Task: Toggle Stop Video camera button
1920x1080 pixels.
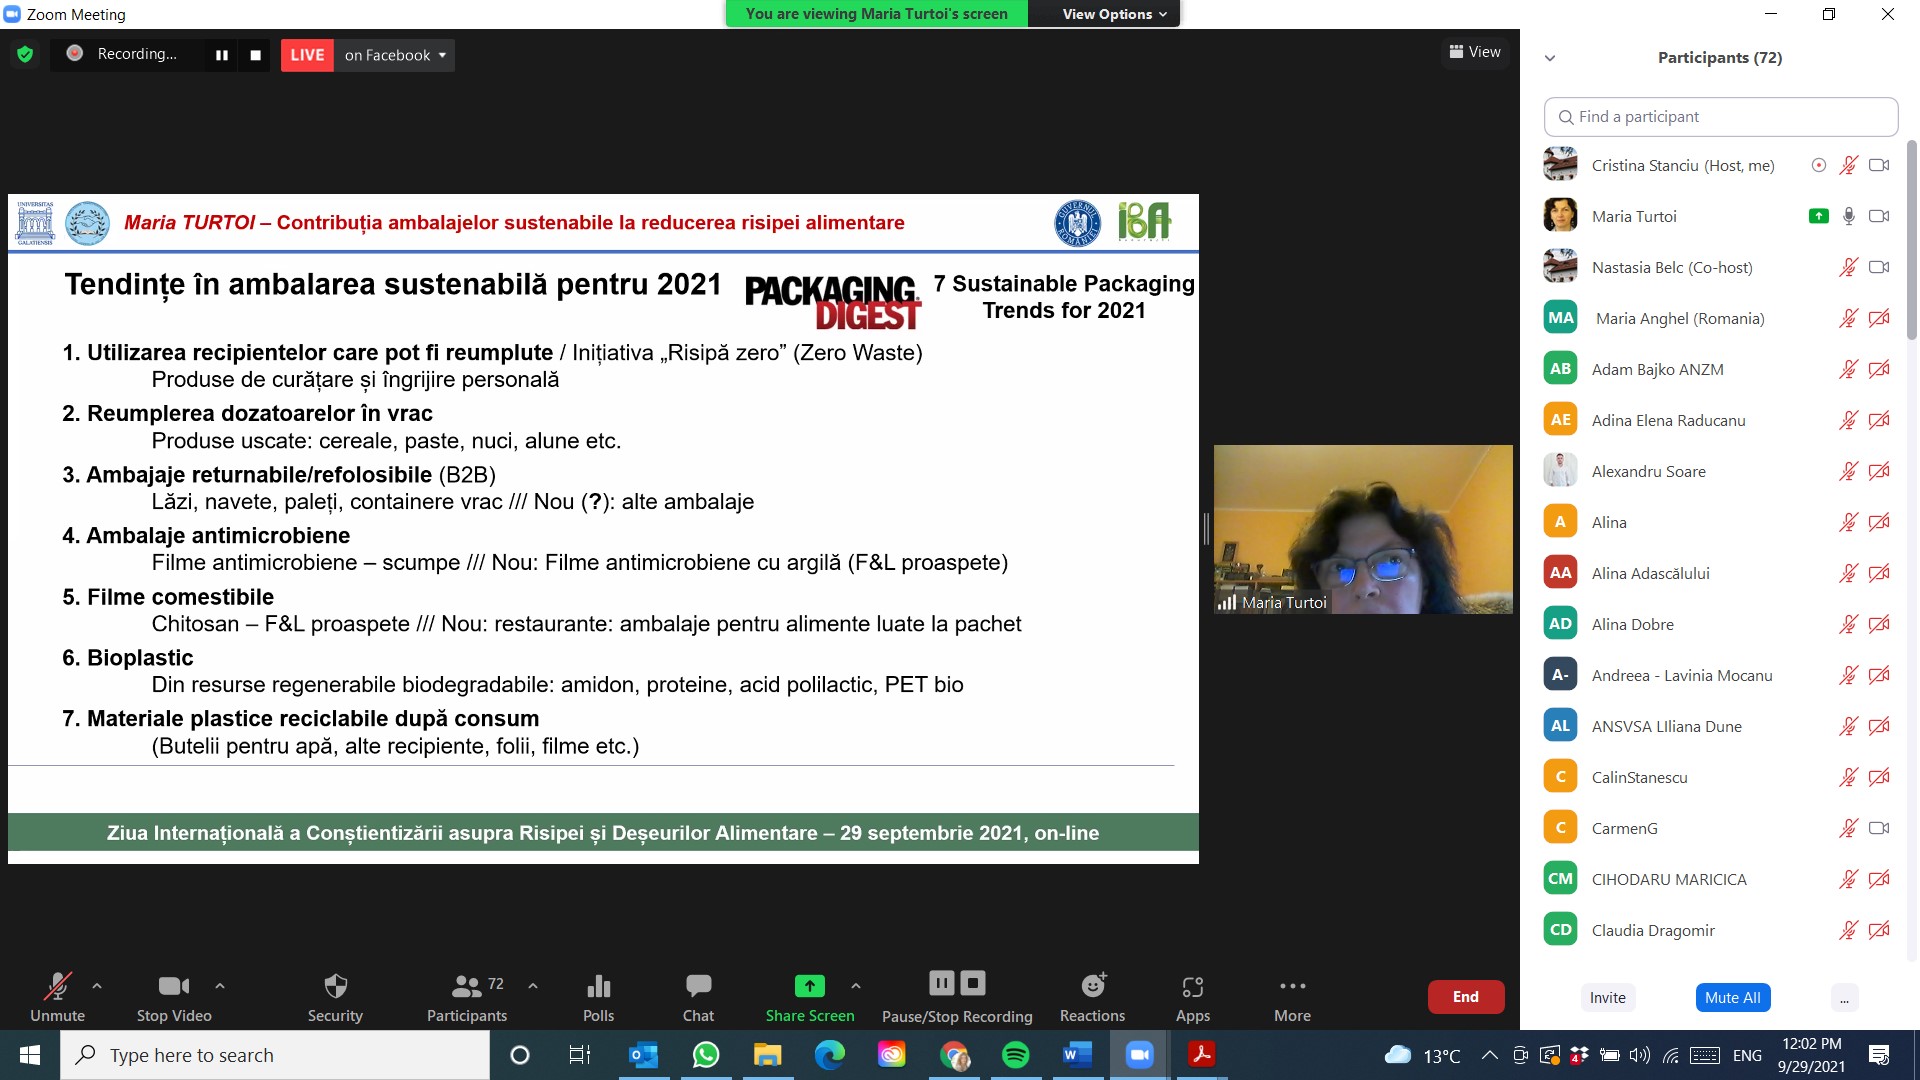Action: [173, 987]
